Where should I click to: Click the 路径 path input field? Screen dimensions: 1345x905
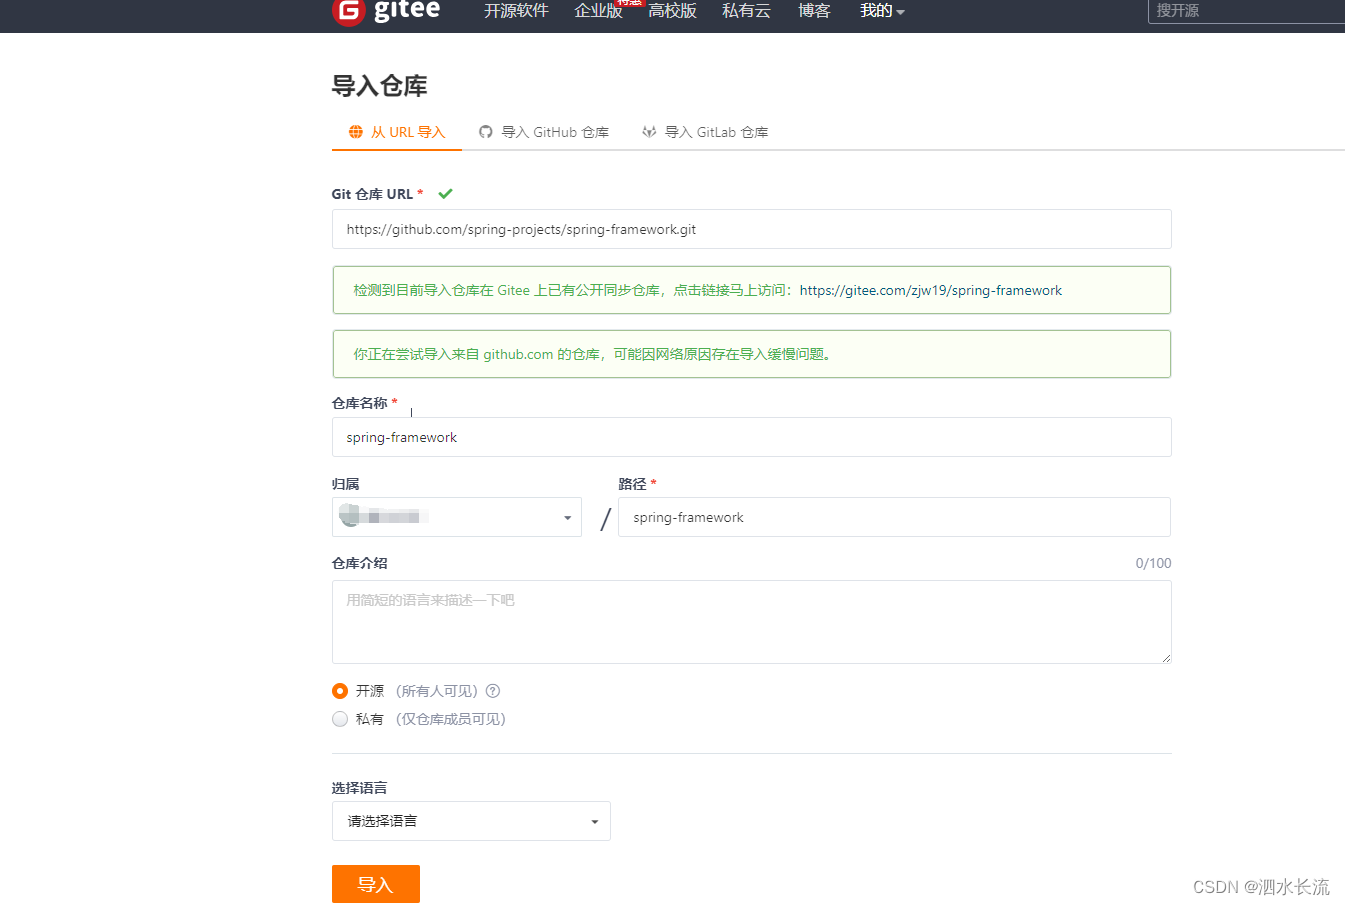coord(894,517)
